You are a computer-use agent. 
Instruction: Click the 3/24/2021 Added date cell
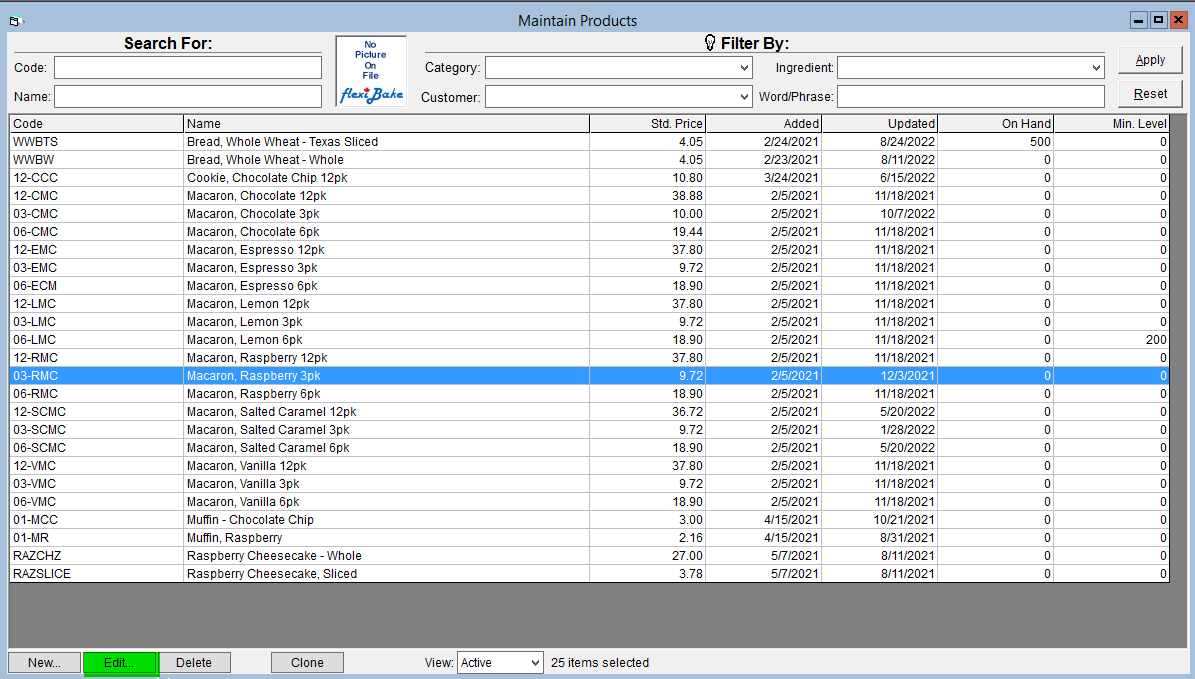click(x=764, y=178)
